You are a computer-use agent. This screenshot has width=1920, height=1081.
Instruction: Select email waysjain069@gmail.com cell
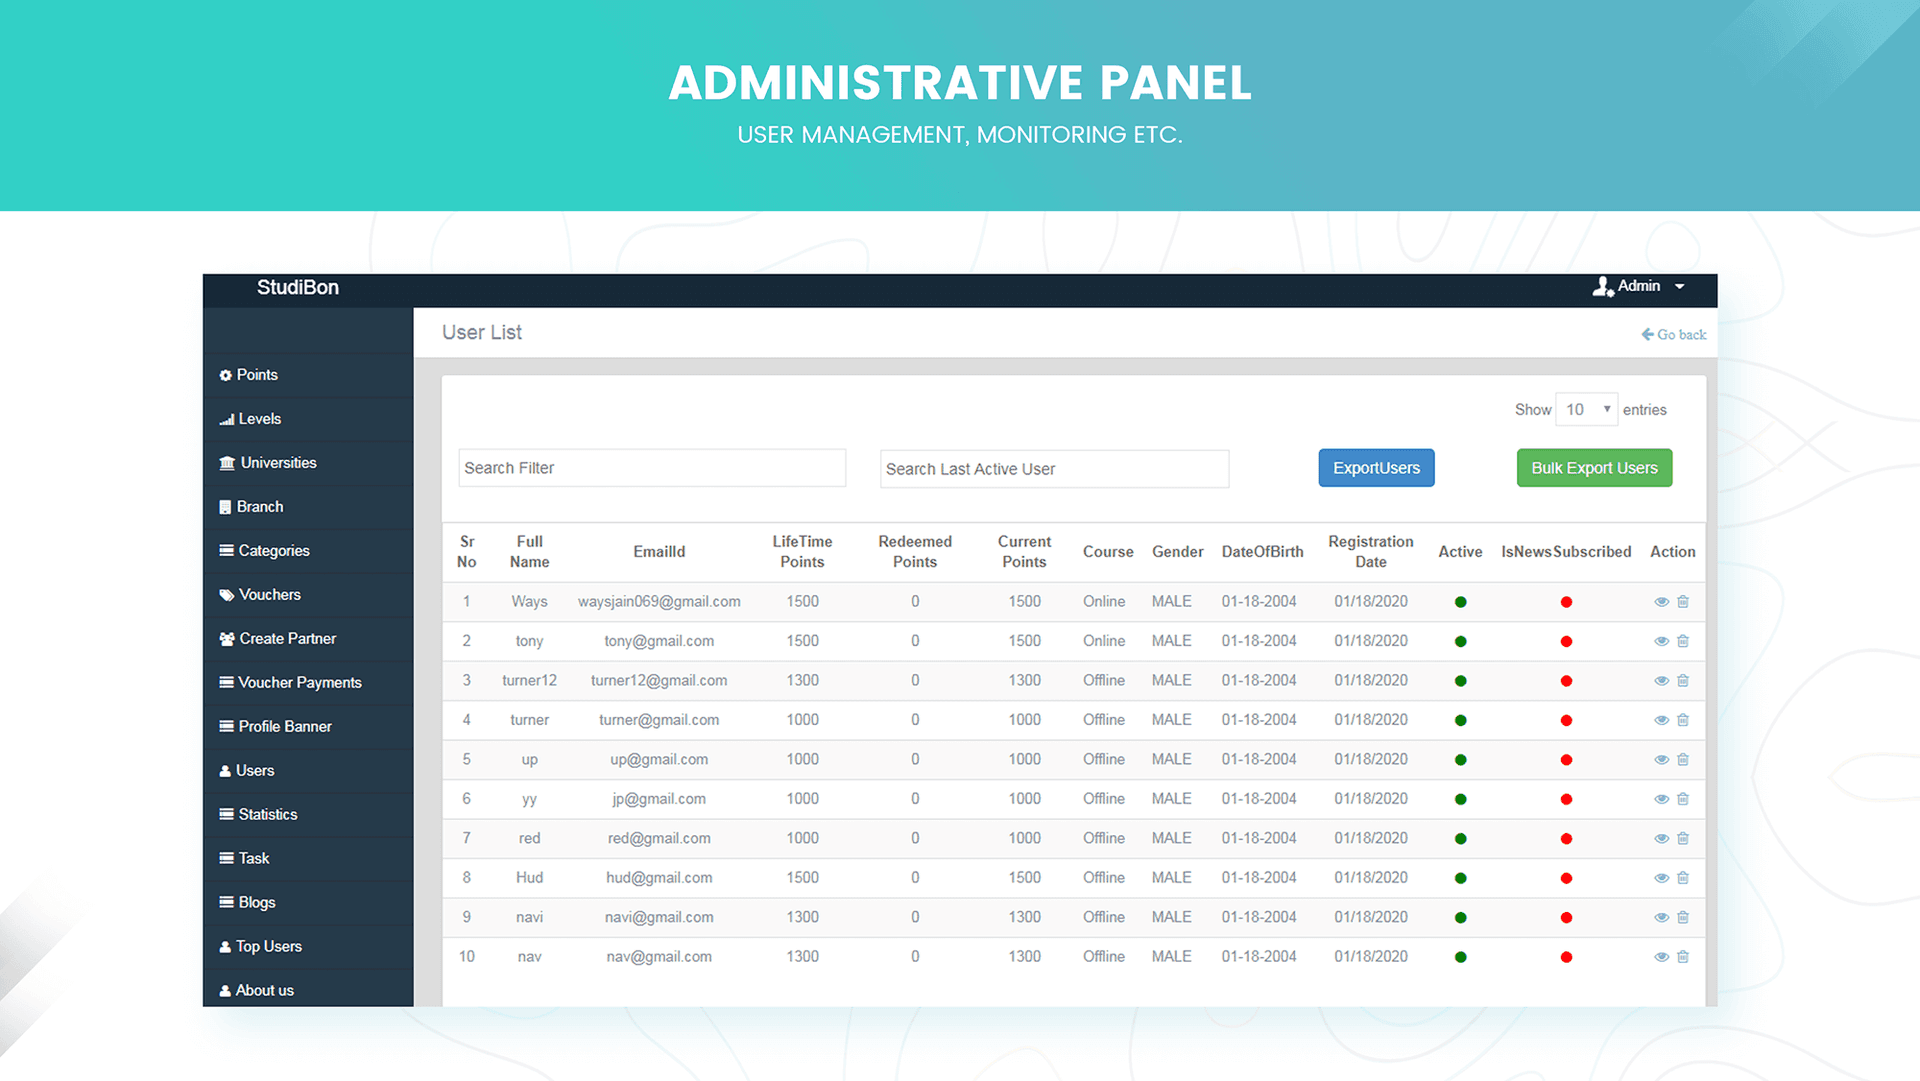[x=659, y=602]
